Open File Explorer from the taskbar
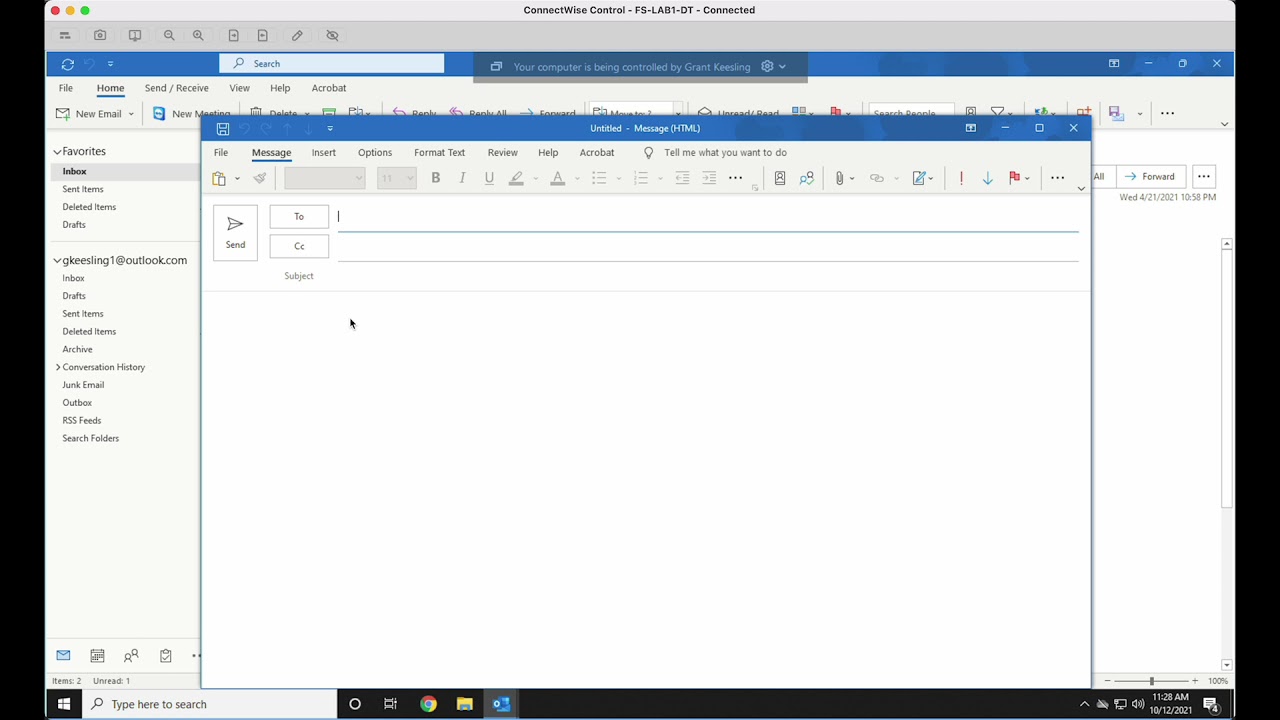The width and height of the screenshot is (1280, 720). pyautogui.click(x=465, y=704)
